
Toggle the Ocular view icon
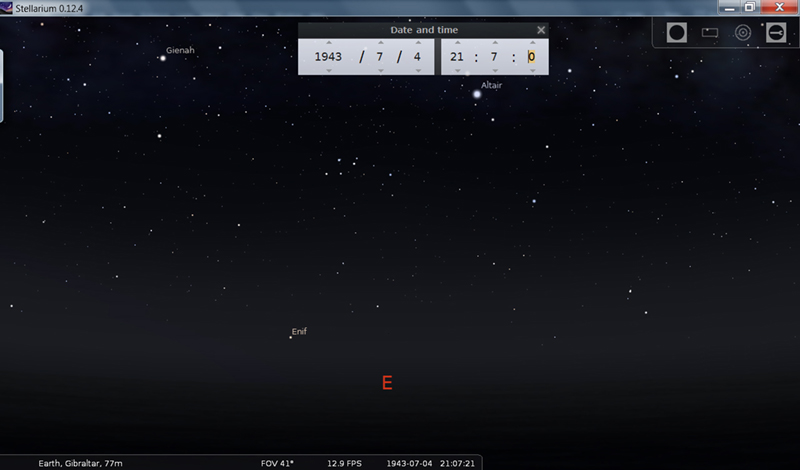click(677, 33)
